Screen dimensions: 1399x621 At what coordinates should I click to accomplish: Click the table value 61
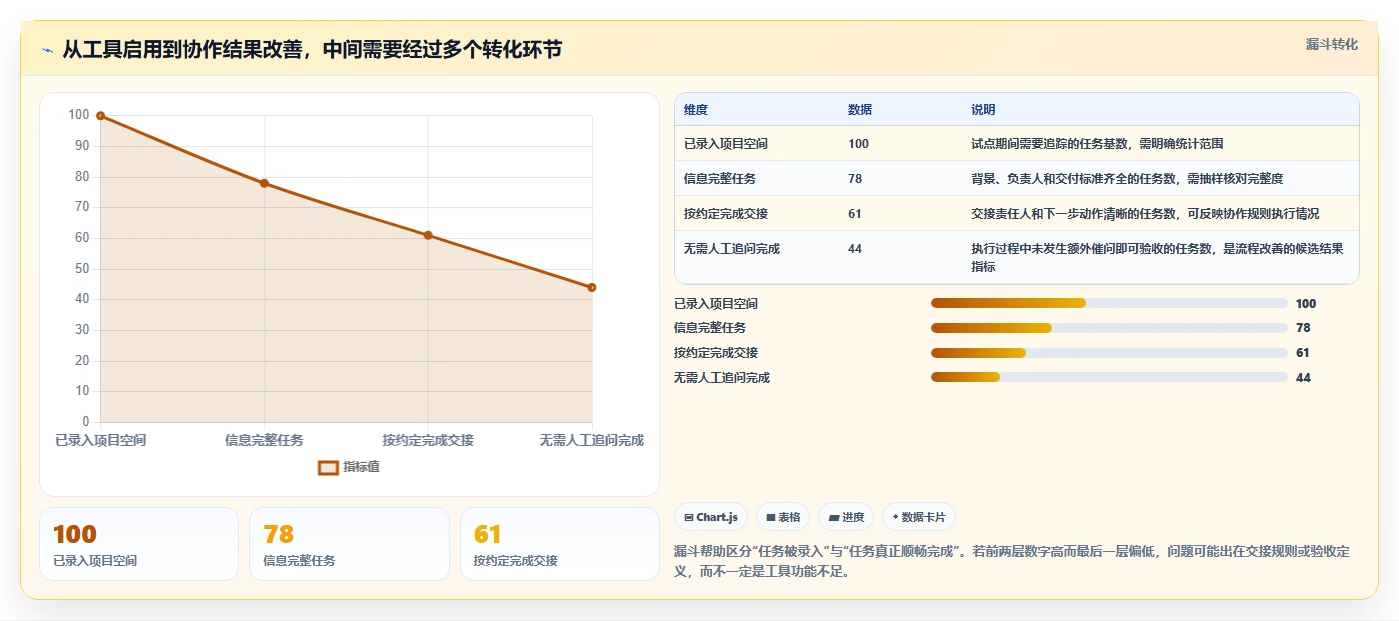[855, 214]
